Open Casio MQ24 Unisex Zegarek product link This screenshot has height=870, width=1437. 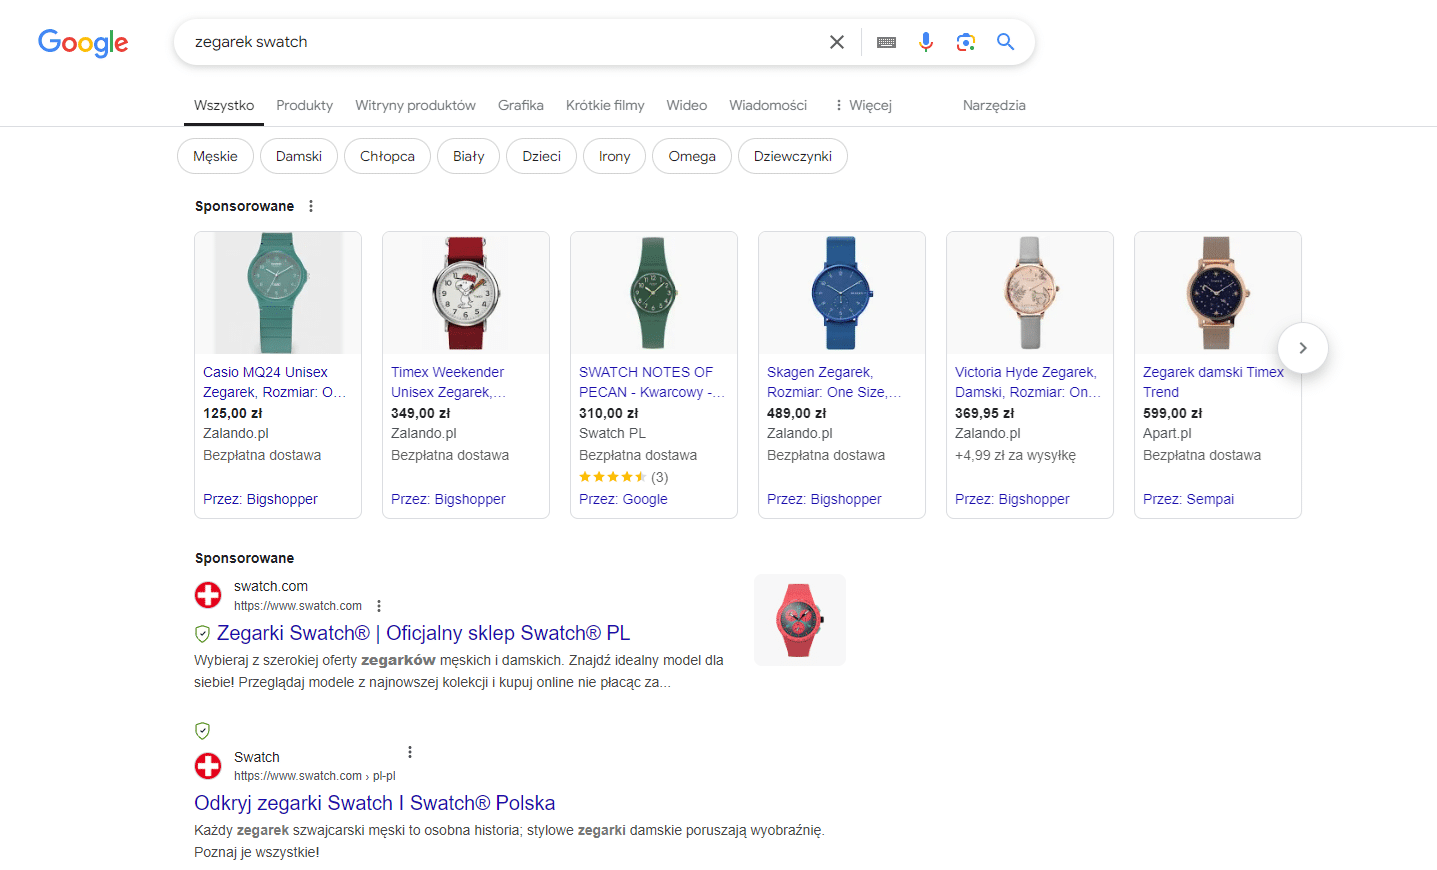pos(275,382)
